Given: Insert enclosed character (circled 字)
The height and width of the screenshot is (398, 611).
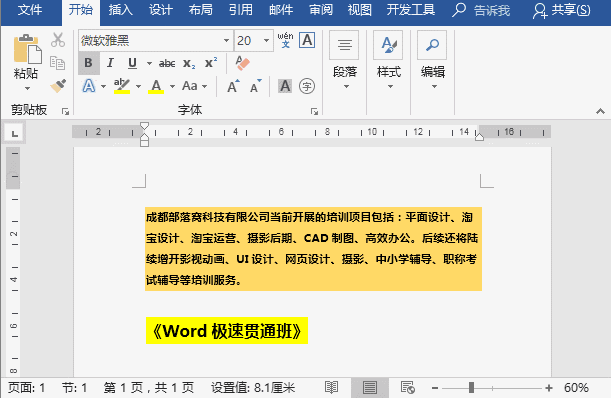Looking at the screenshot, I should pyautogui.click(x=307, y=86).
